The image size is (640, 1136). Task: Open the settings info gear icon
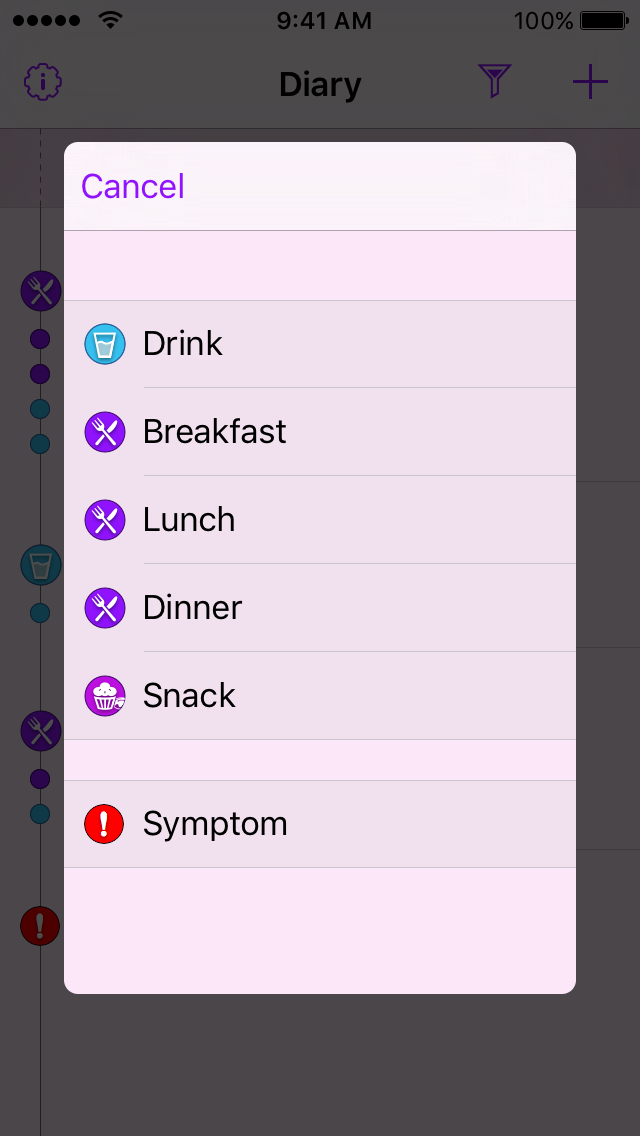coord(43,82)
